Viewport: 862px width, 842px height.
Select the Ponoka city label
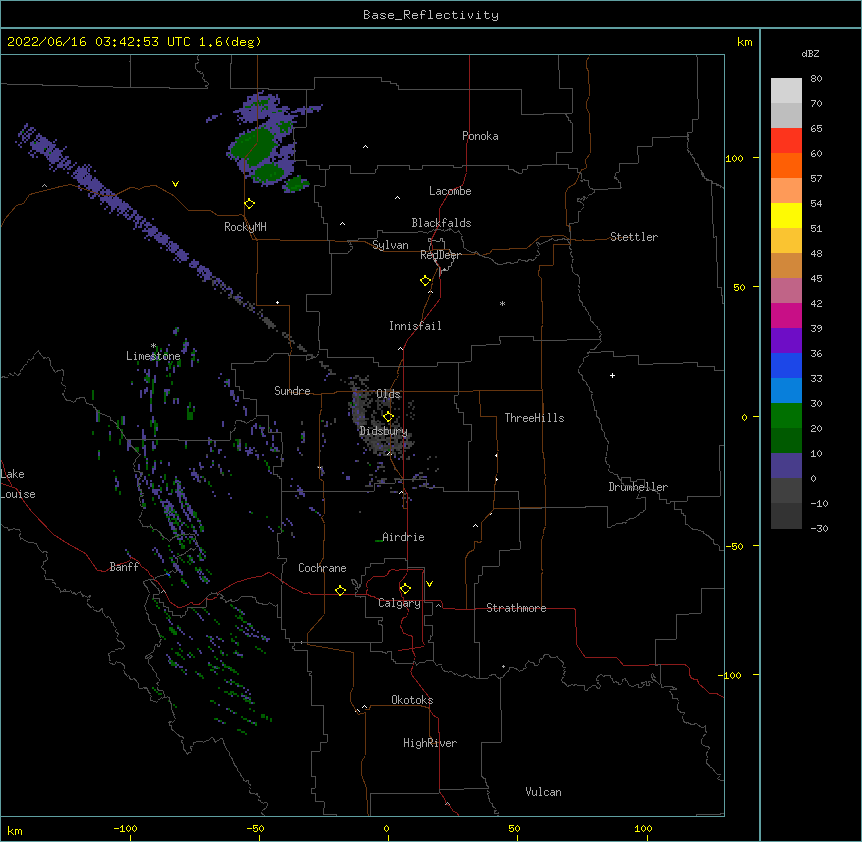(x=480, y=136)
